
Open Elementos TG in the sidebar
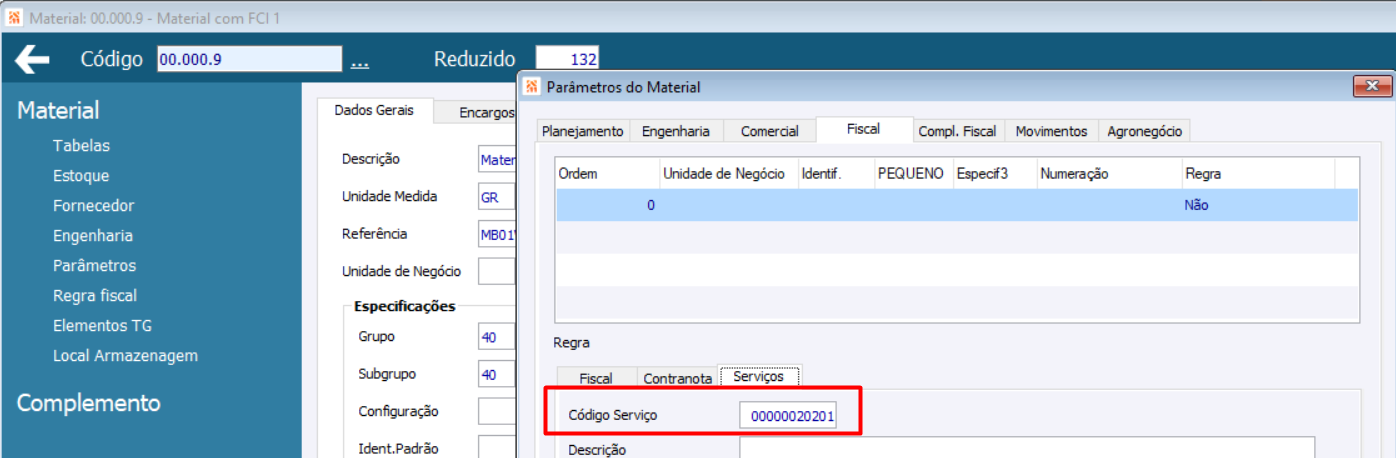102,326
